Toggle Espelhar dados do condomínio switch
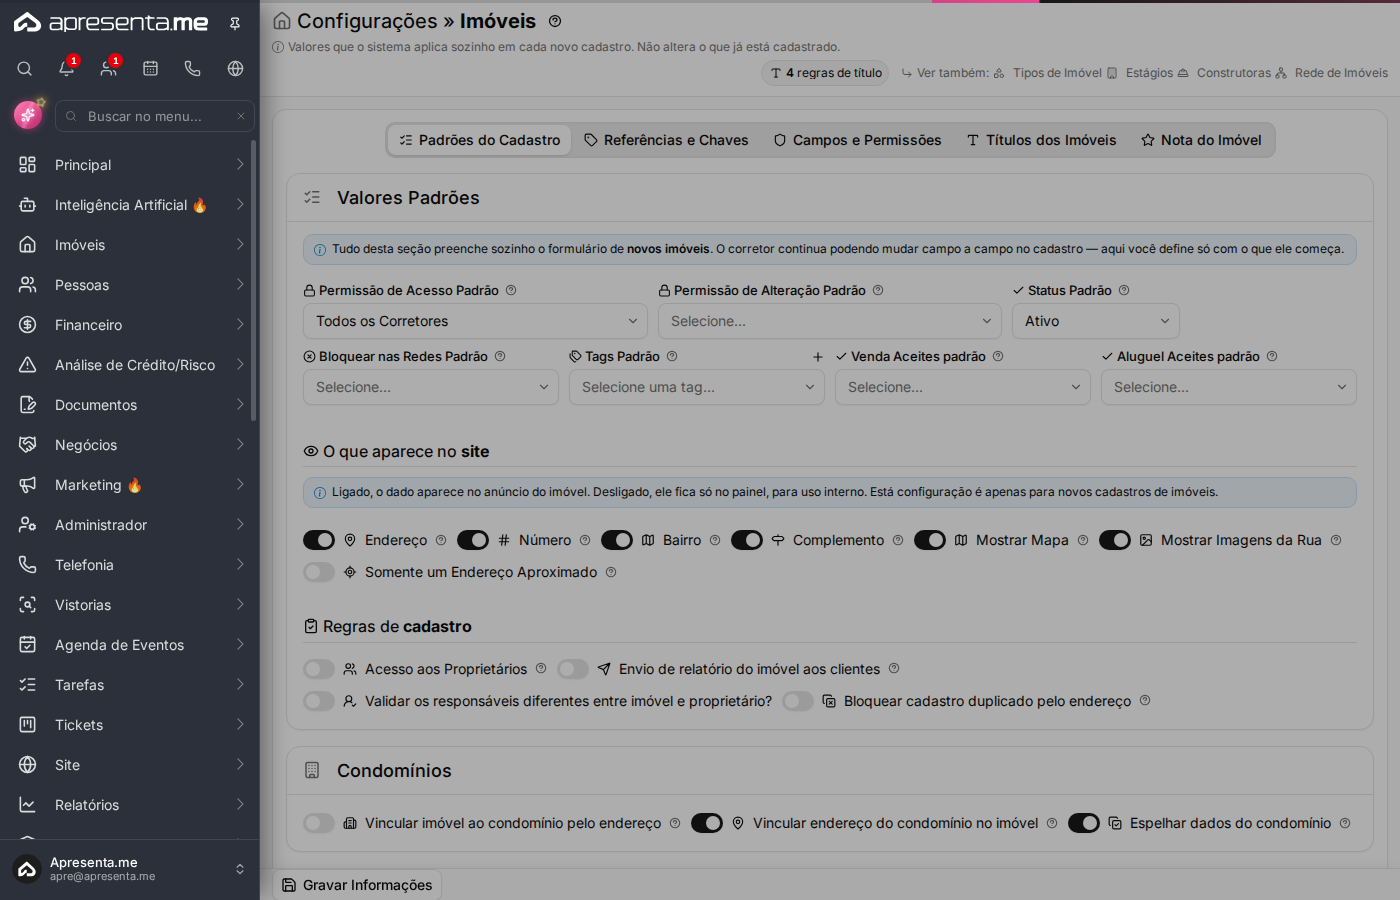The width and height of the screenshot is (1400, 900). pyautogui.click(x=1084, y=823)
